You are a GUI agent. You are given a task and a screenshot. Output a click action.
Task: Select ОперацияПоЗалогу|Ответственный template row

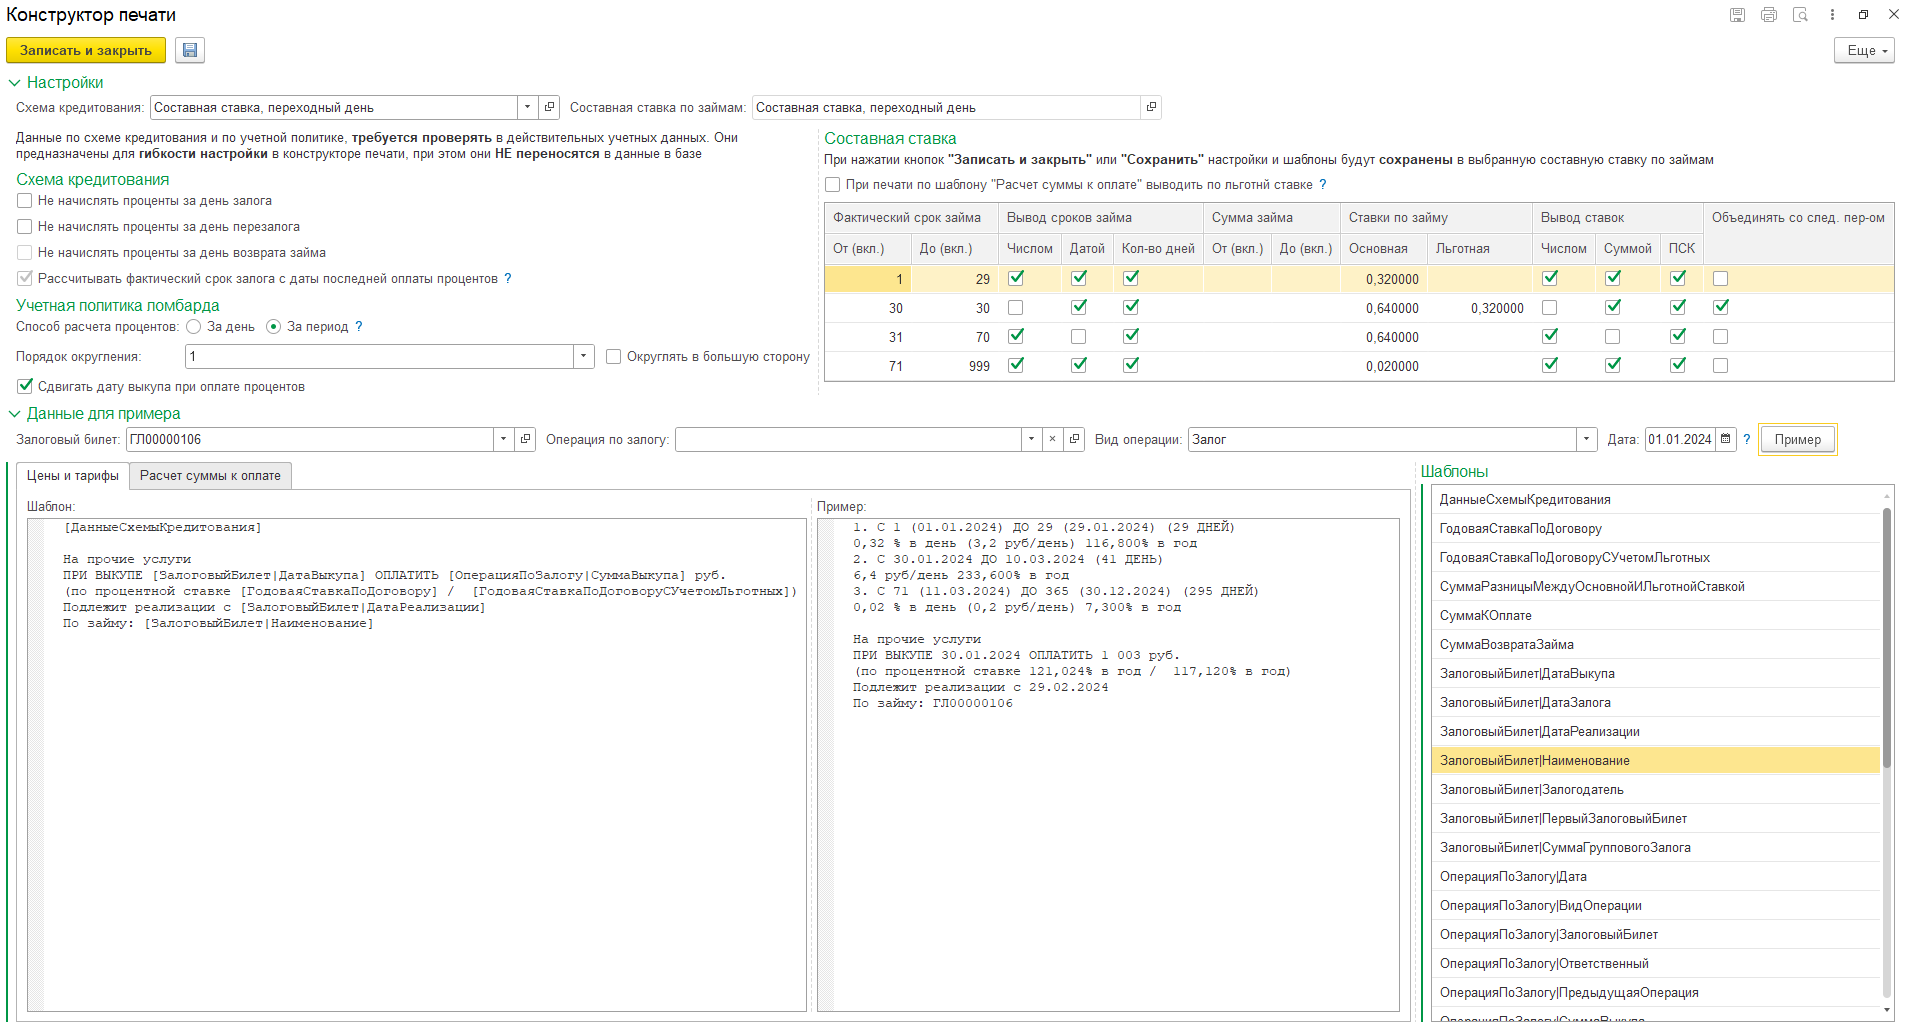pyautogui.click(x=1656, y=964)
